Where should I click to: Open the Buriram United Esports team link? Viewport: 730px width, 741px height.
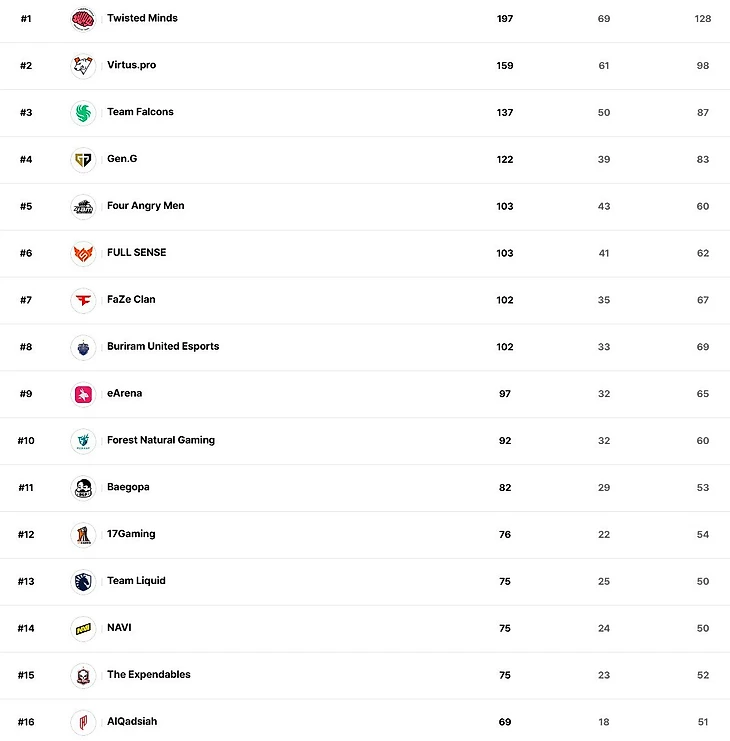(x=163, y=346)
